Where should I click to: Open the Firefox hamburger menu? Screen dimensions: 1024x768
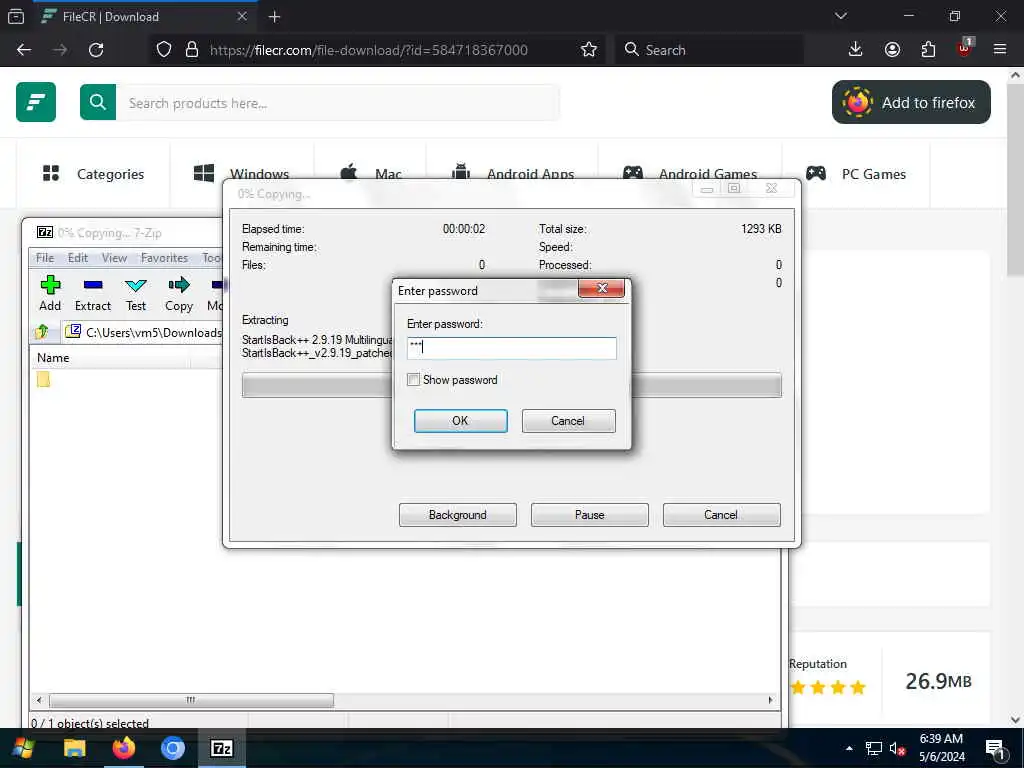tap(1000, 50)
